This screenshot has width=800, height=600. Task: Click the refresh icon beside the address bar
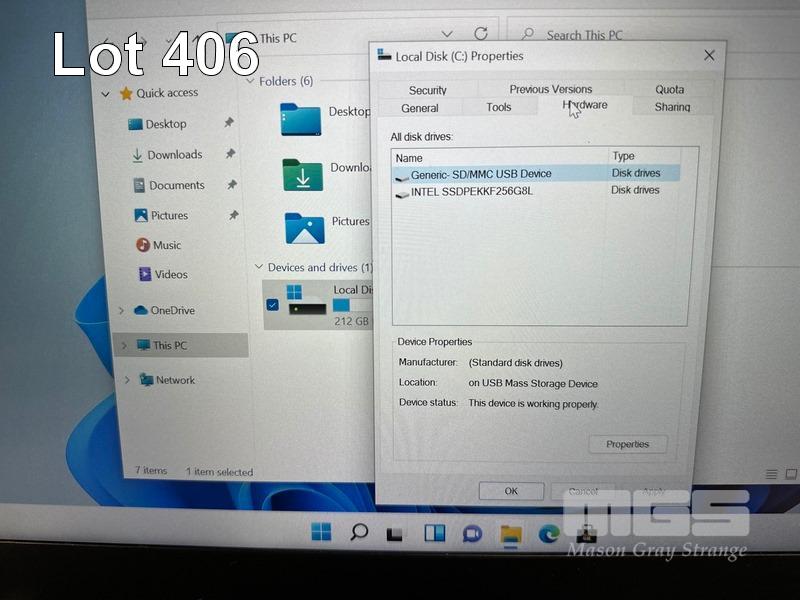481,35
